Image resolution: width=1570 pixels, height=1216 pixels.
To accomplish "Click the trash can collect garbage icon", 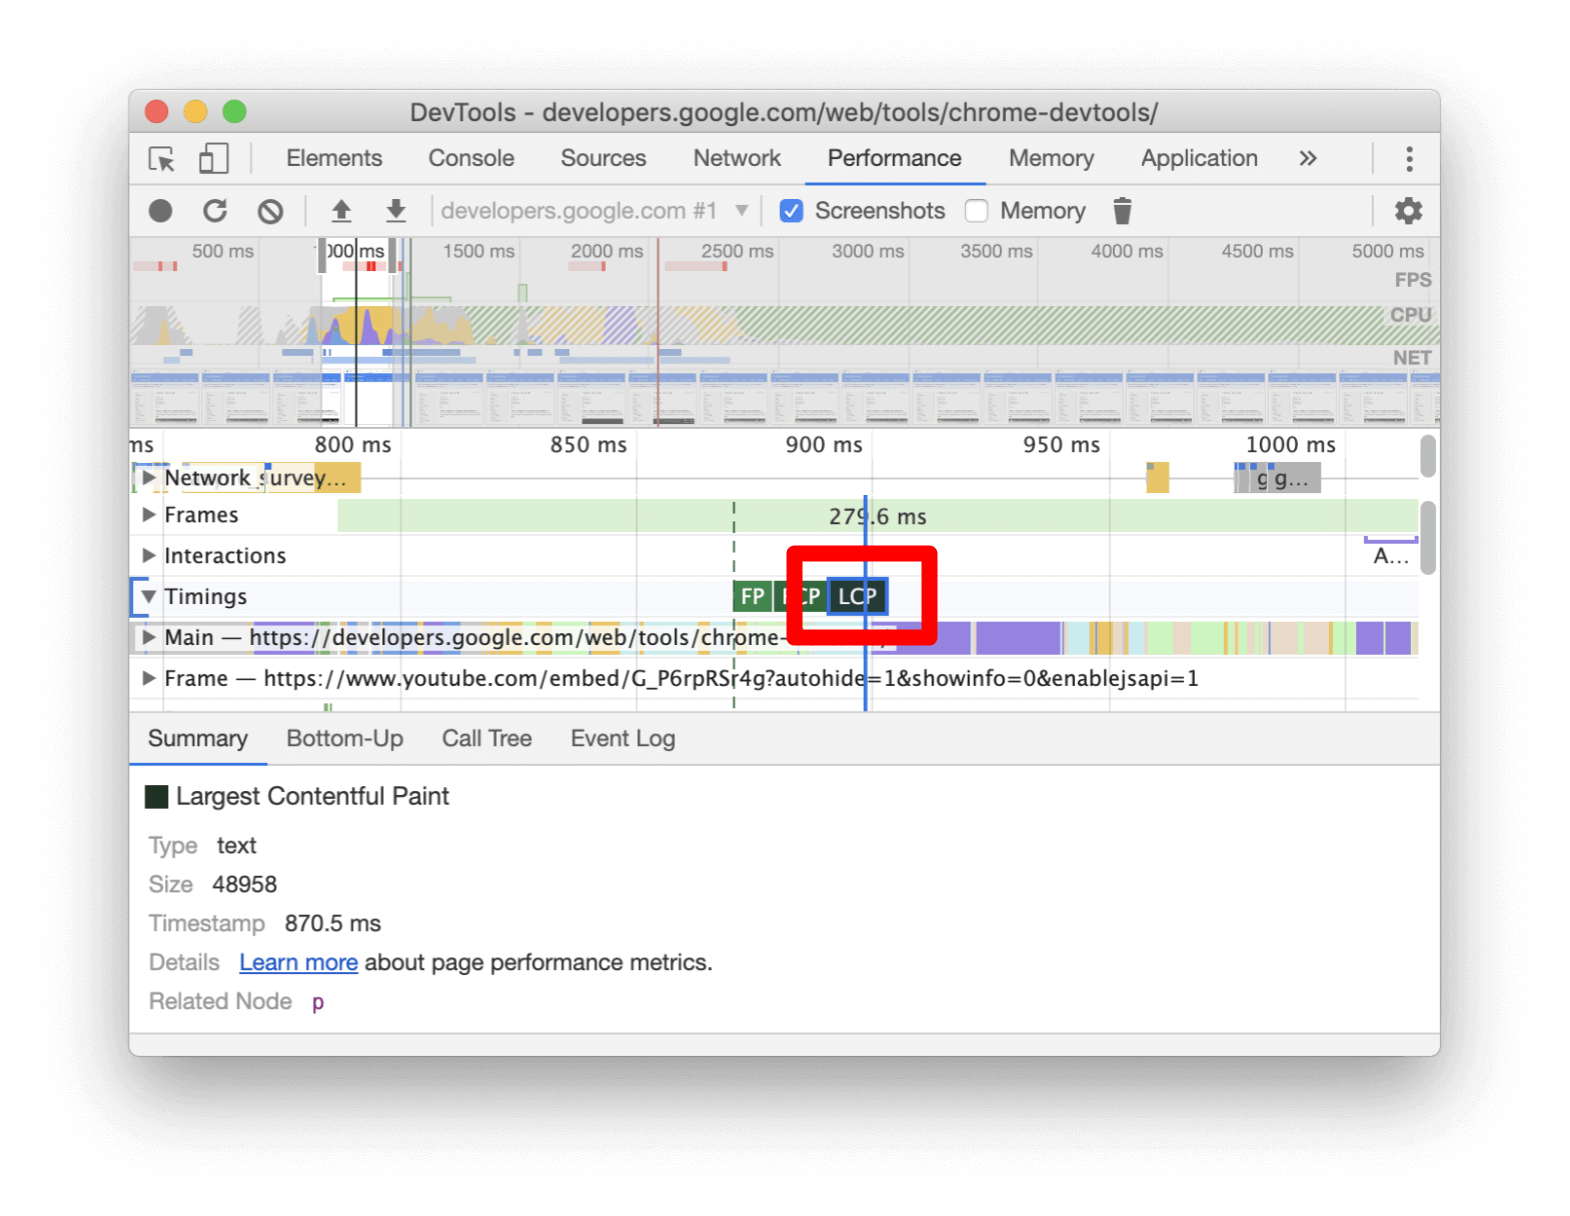I will click(x=1122, y=211).
